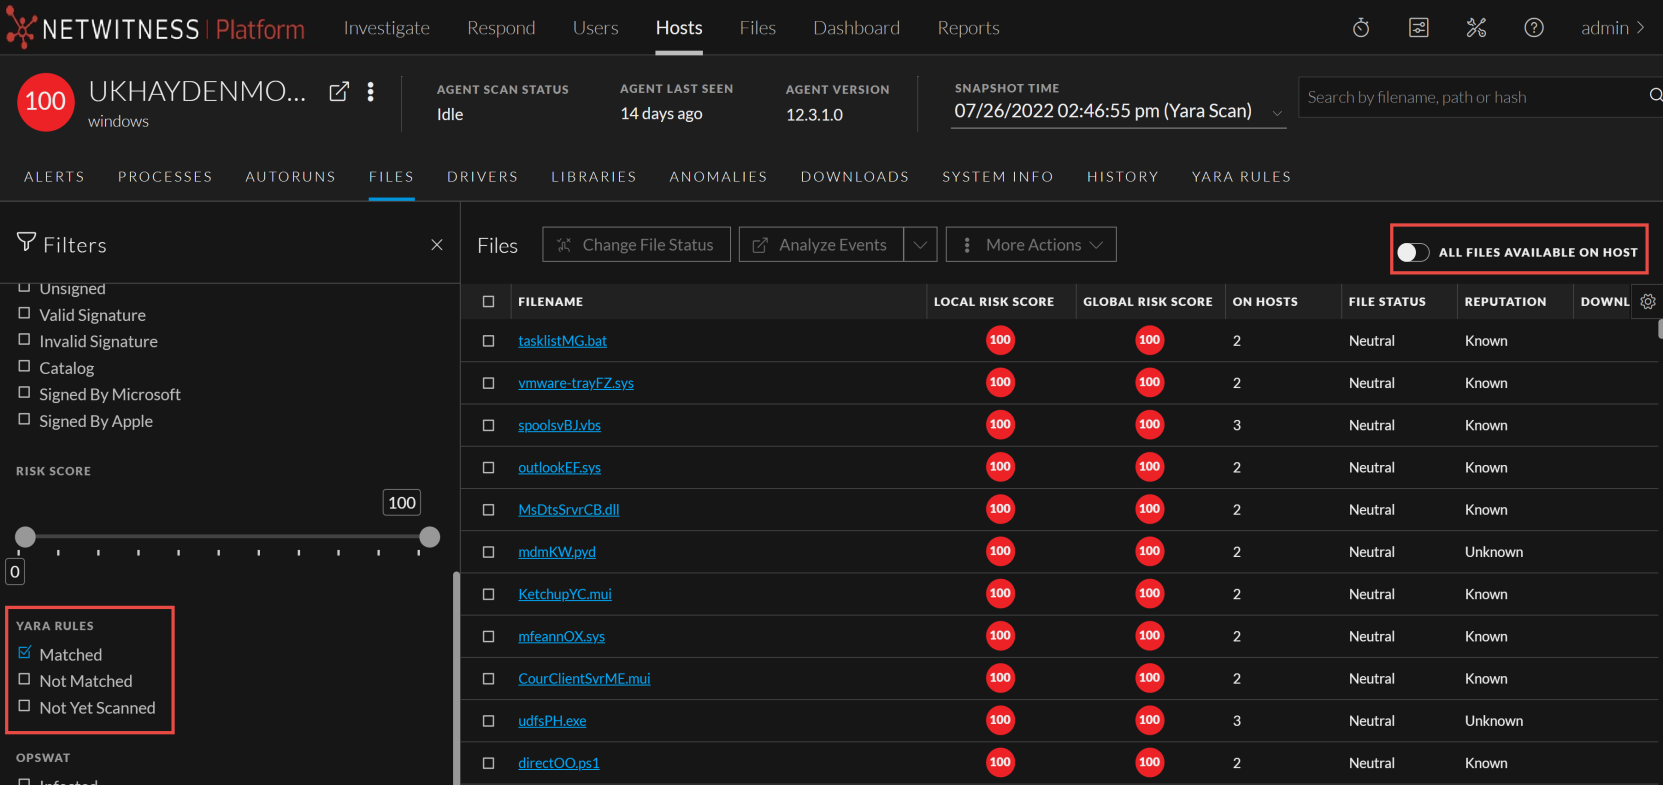Click the right risk score slider handle

tap(430, 537)
